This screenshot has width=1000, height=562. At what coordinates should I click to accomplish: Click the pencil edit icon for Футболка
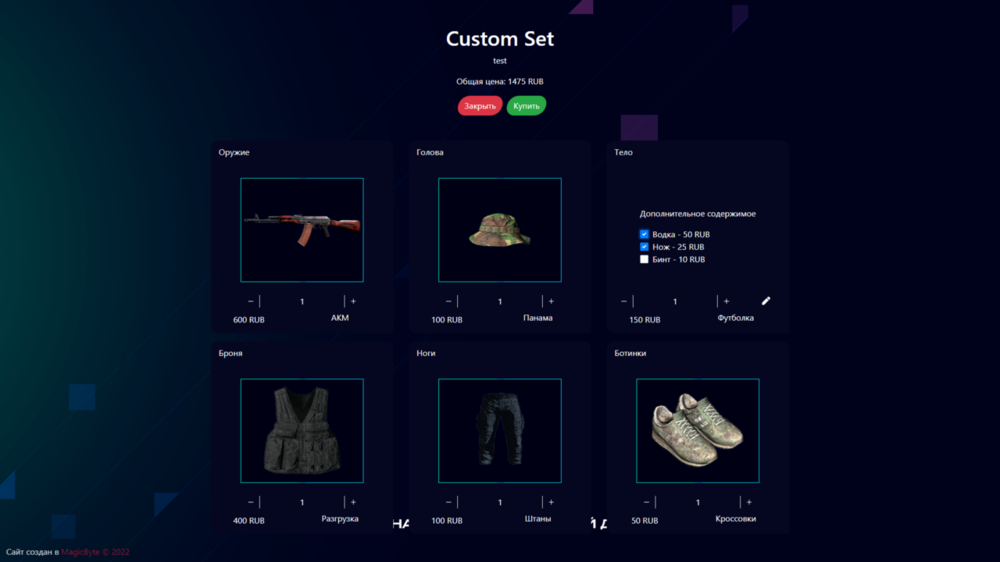766,300
